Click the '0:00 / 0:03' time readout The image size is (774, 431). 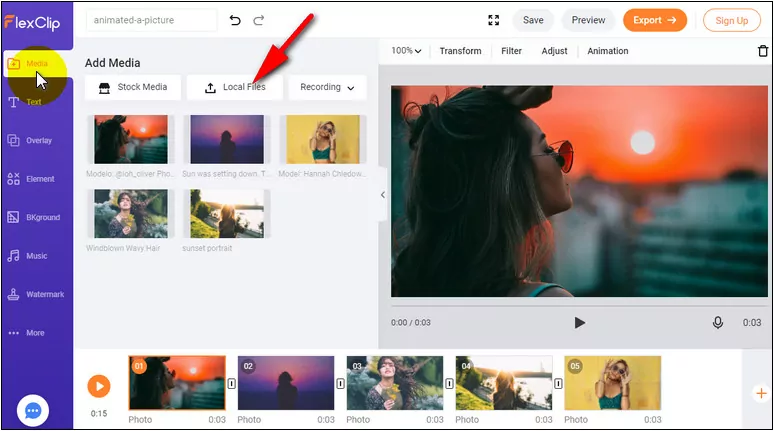tap(411, 322)
